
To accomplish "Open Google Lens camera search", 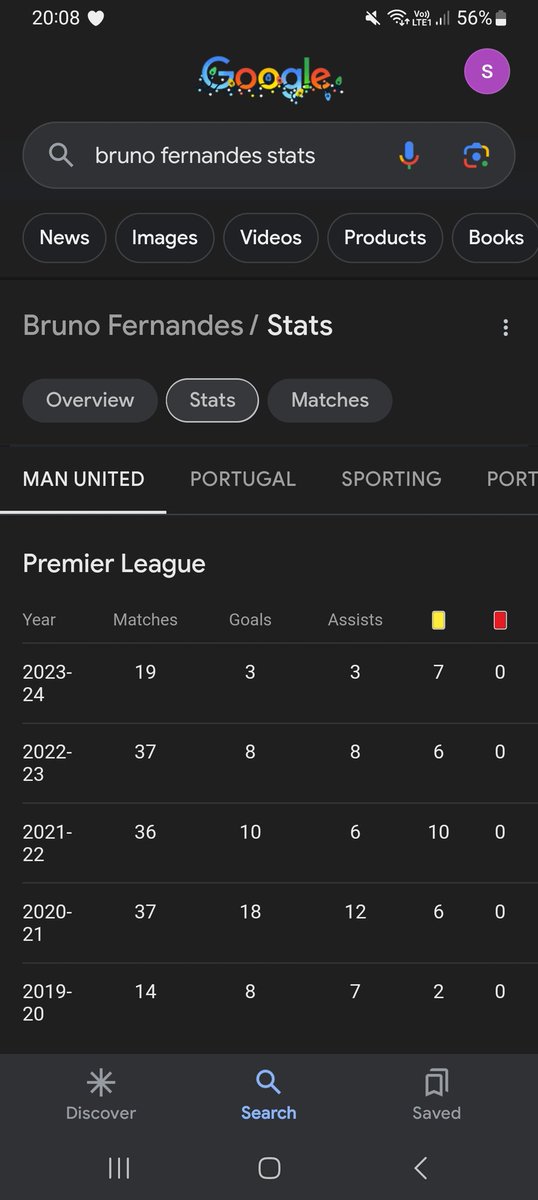I will (x=476, y=155).
